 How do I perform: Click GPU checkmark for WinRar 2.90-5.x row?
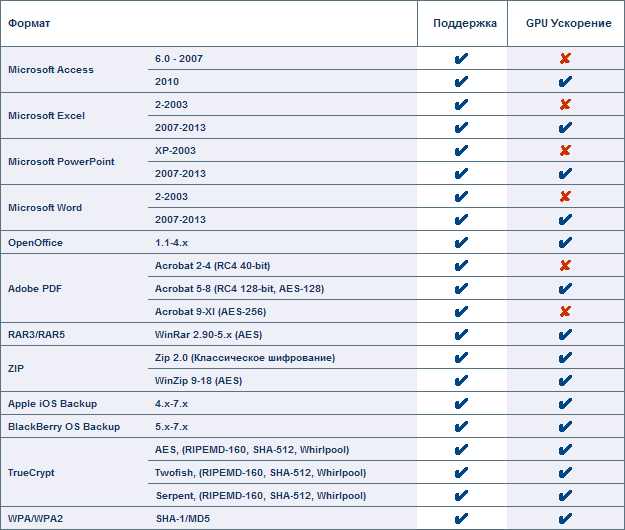click(565, 335)
